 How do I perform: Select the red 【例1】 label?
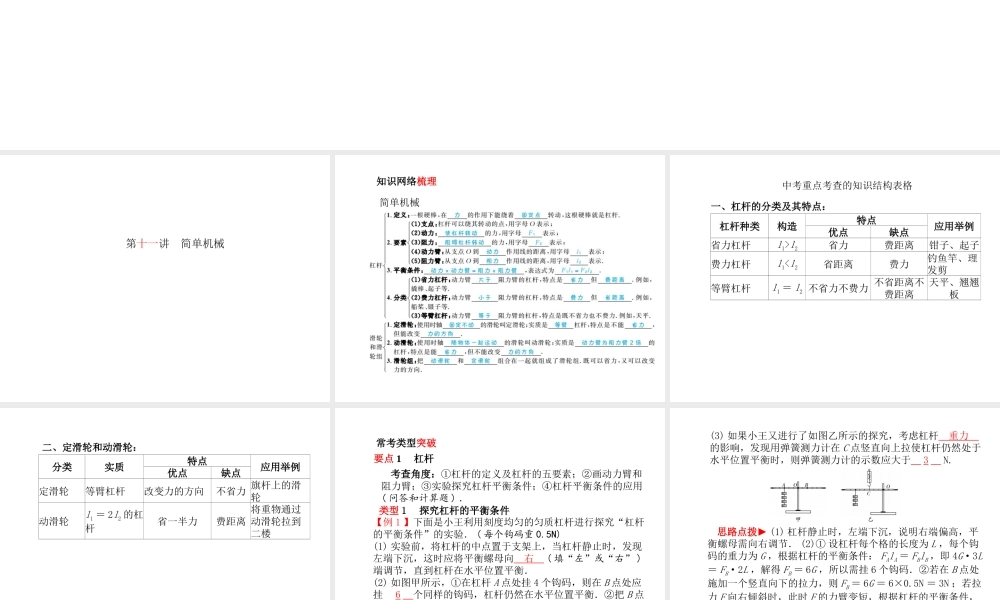392,522
